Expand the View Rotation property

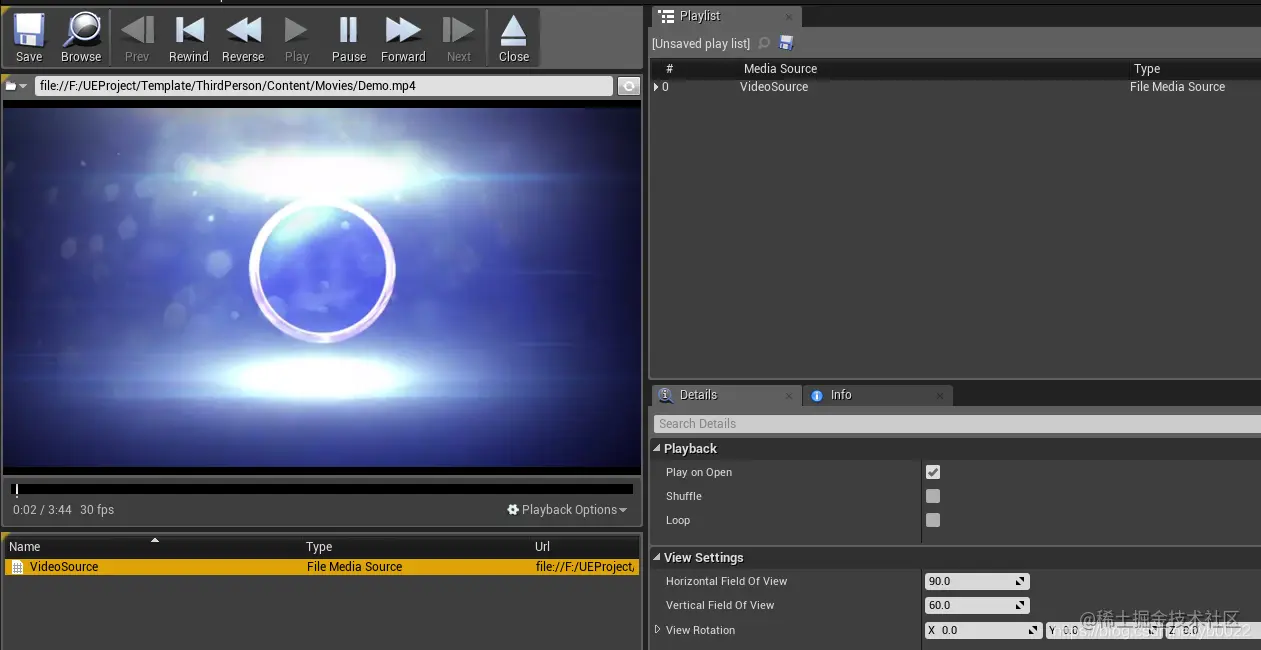657,630
